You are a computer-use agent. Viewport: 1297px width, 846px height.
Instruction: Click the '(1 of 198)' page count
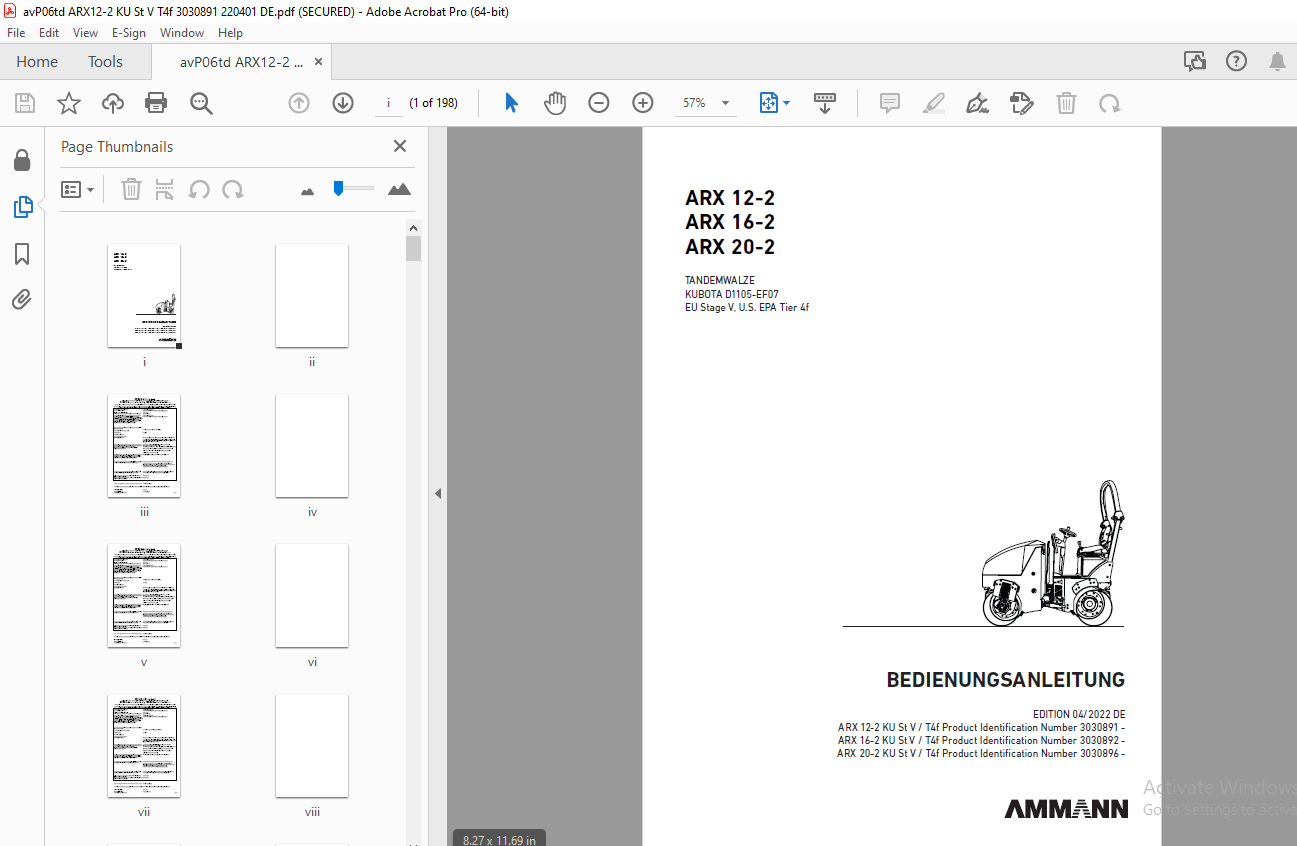tap(434, 103)
